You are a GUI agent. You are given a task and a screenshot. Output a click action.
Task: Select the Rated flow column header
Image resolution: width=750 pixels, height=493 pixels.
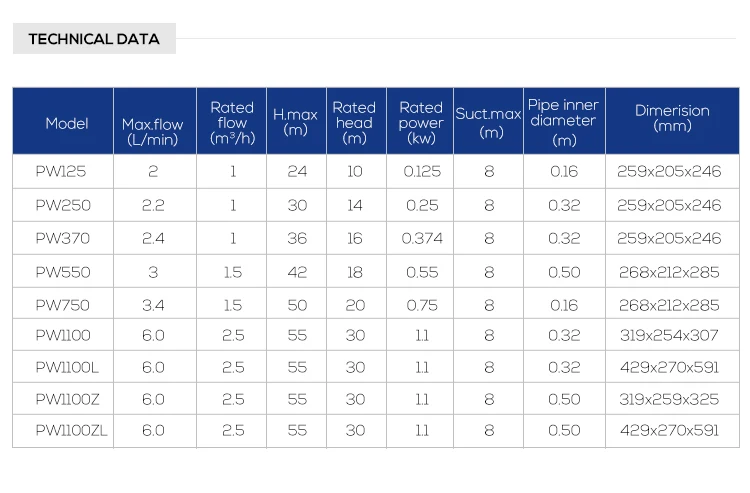[x=232, y=122]
